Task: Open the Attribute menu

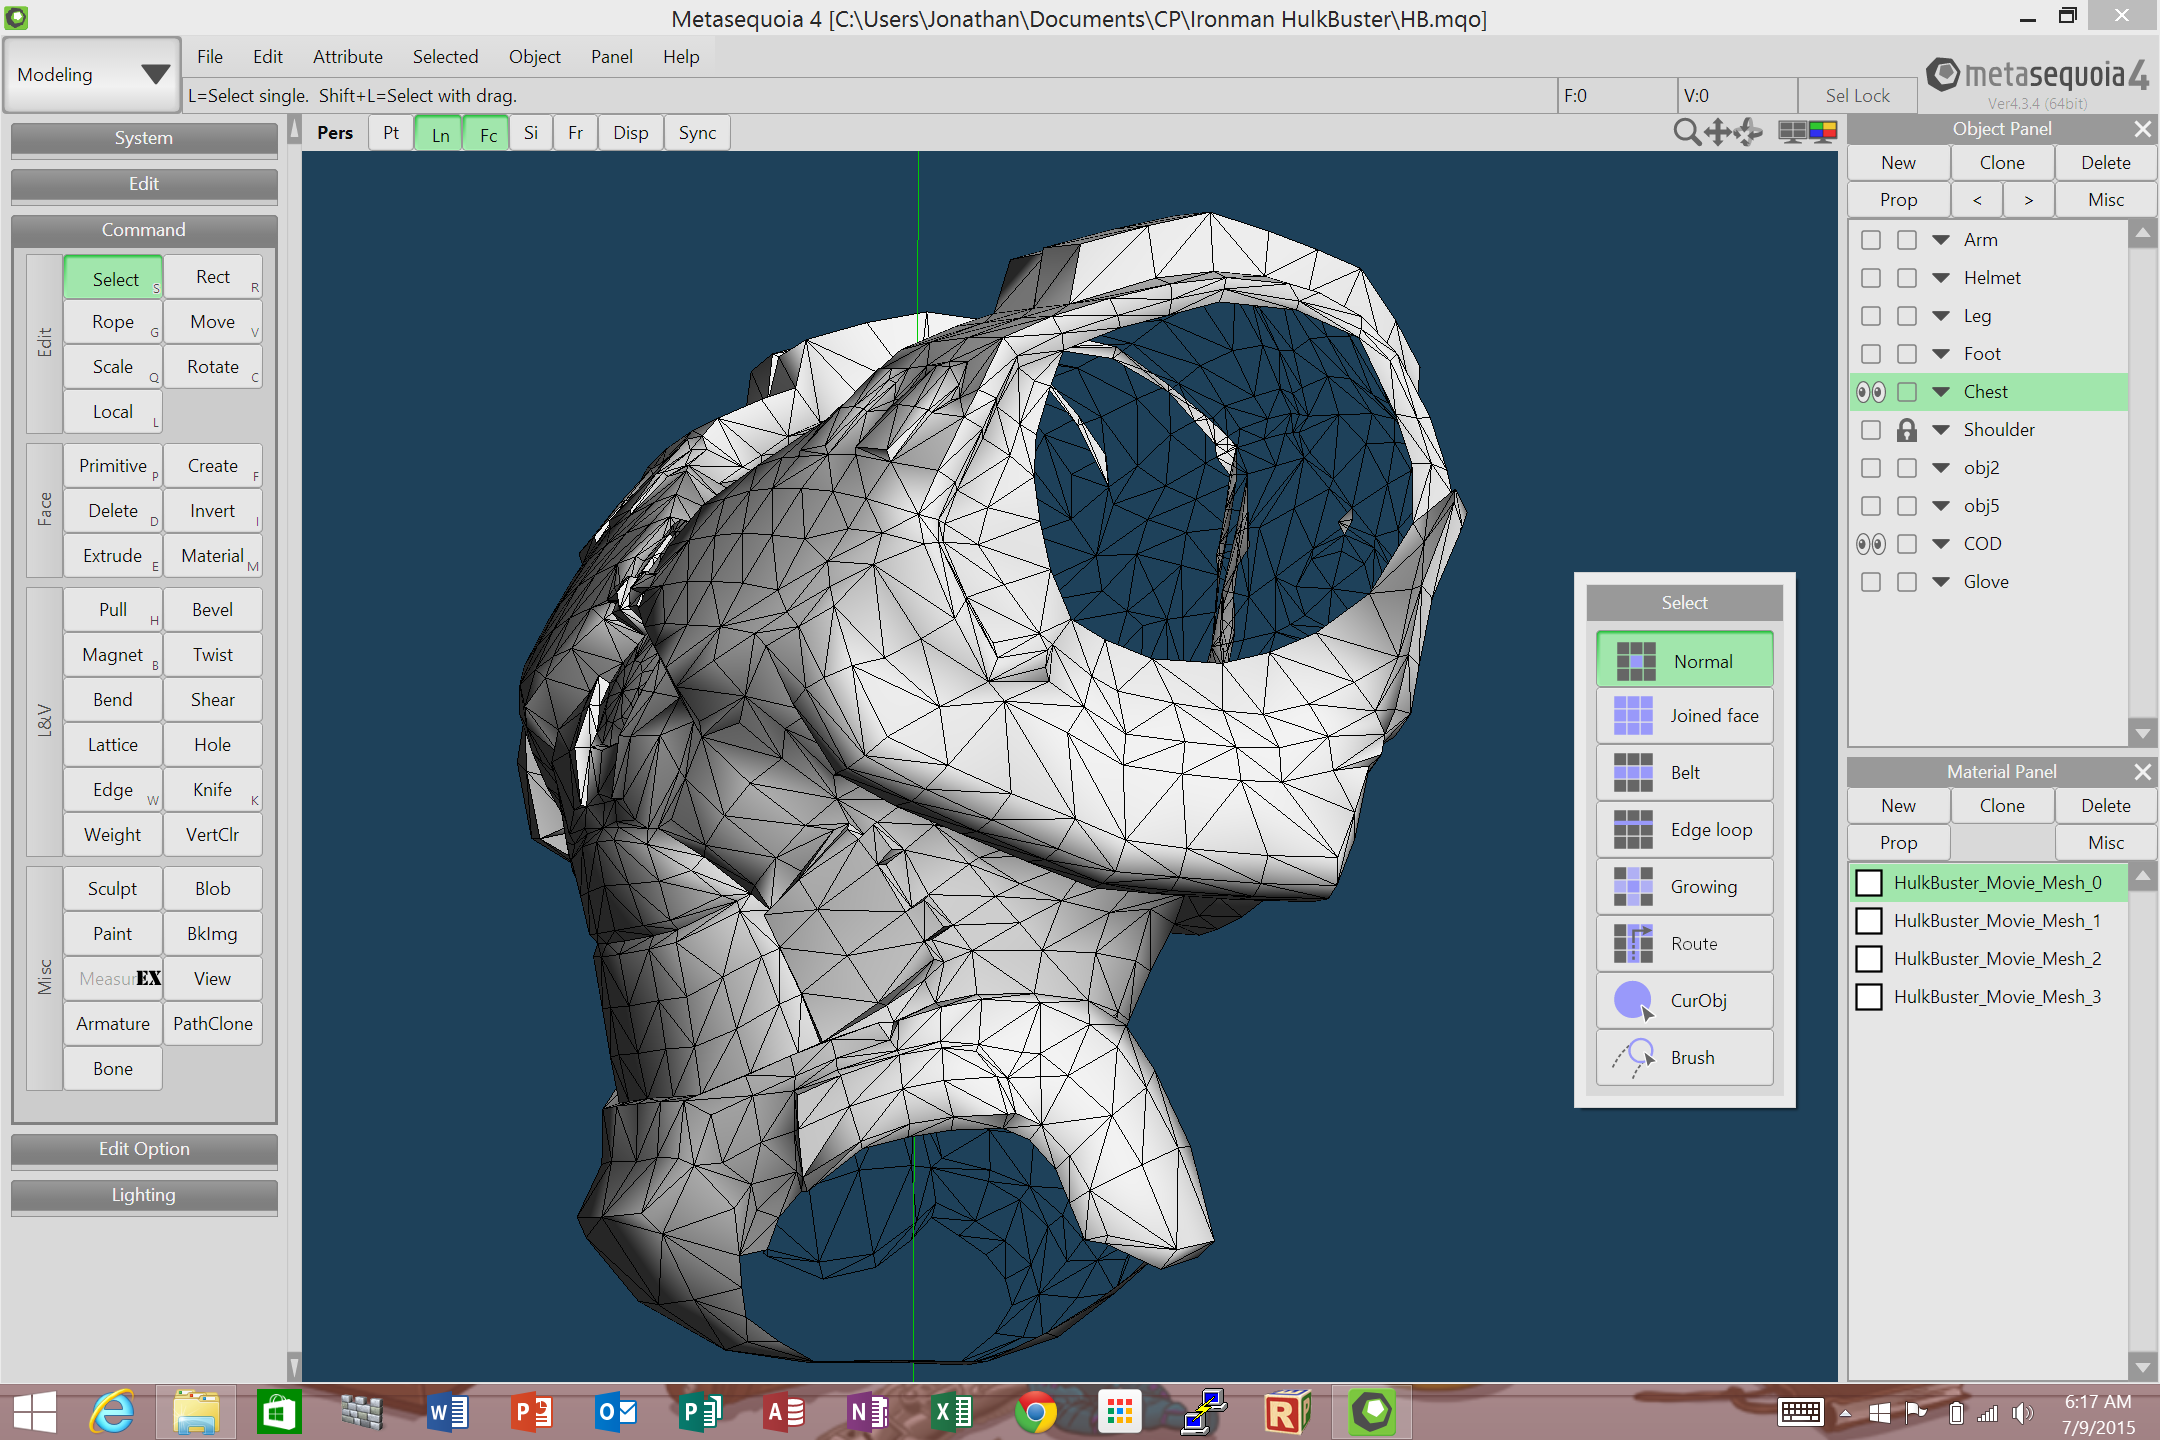Action: pyautogui.click(x=348, y=57)
